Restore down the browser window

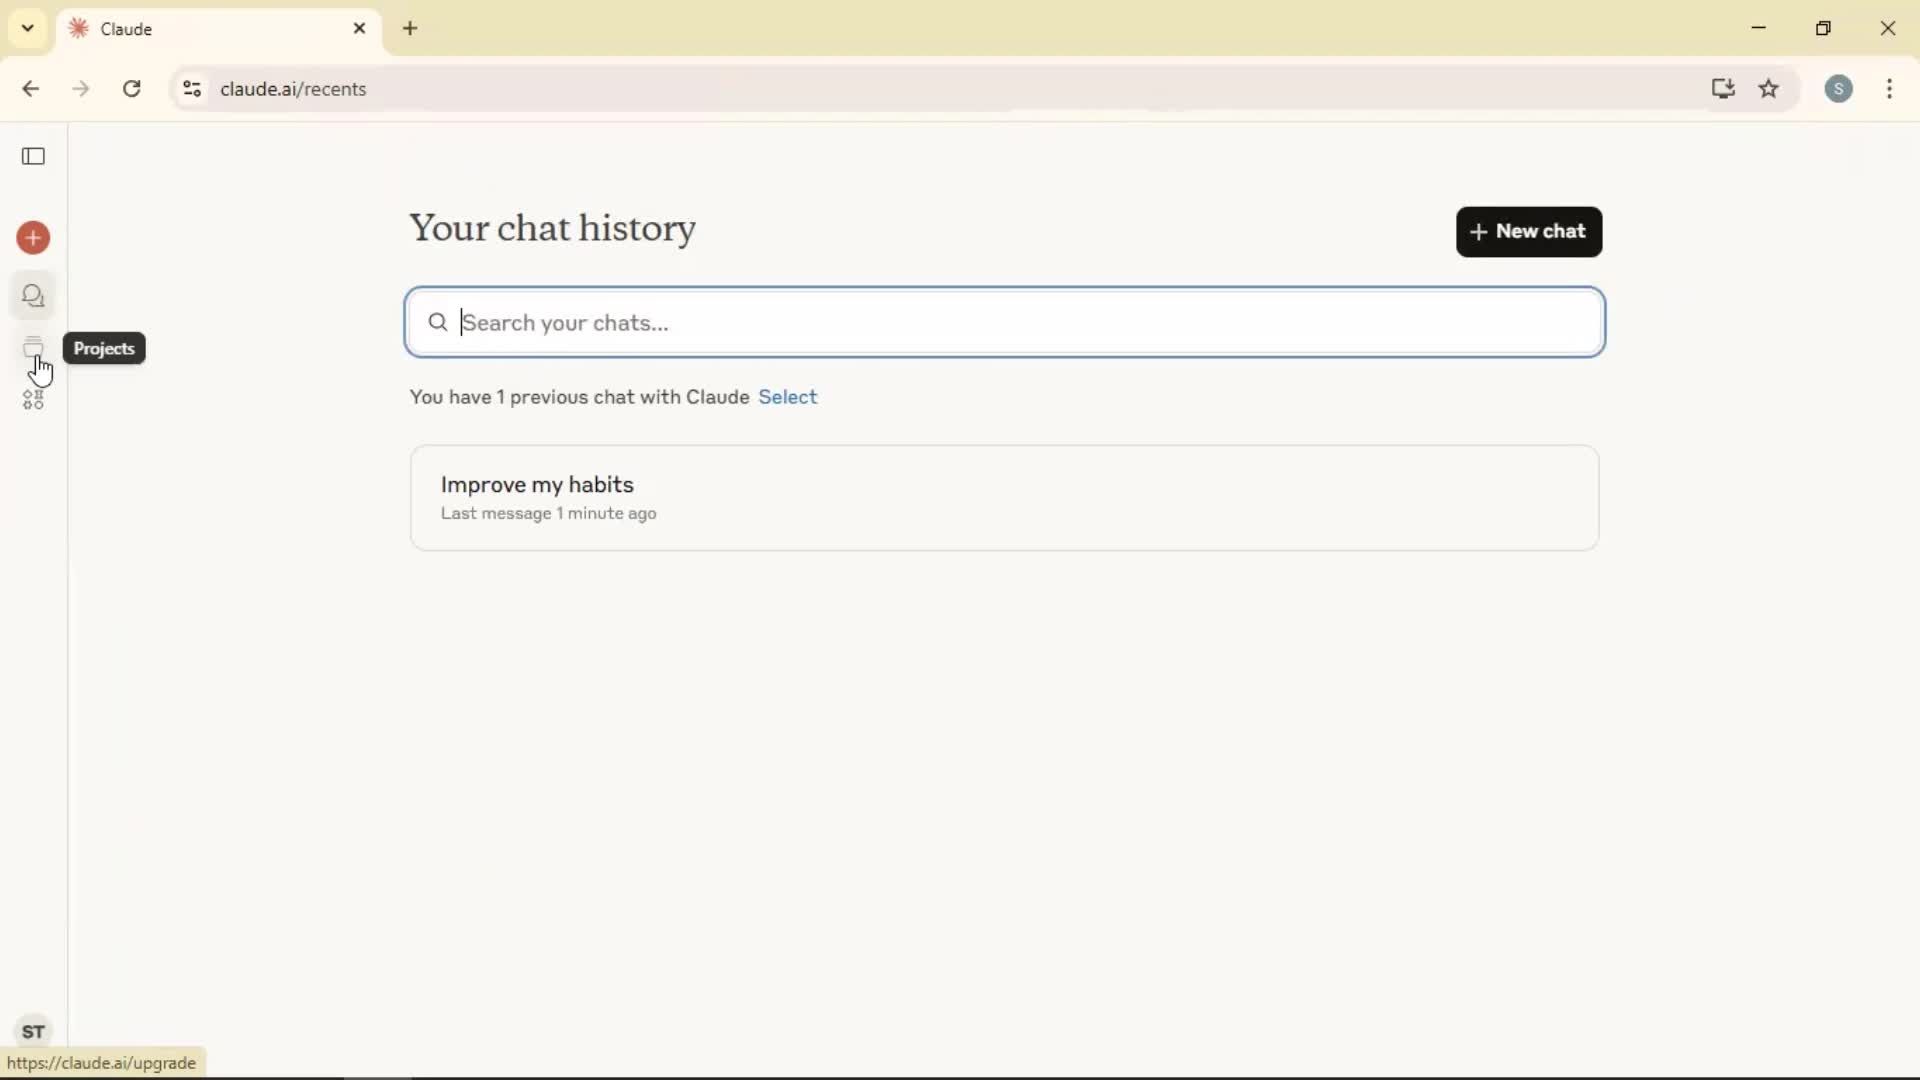point(1823,28)
